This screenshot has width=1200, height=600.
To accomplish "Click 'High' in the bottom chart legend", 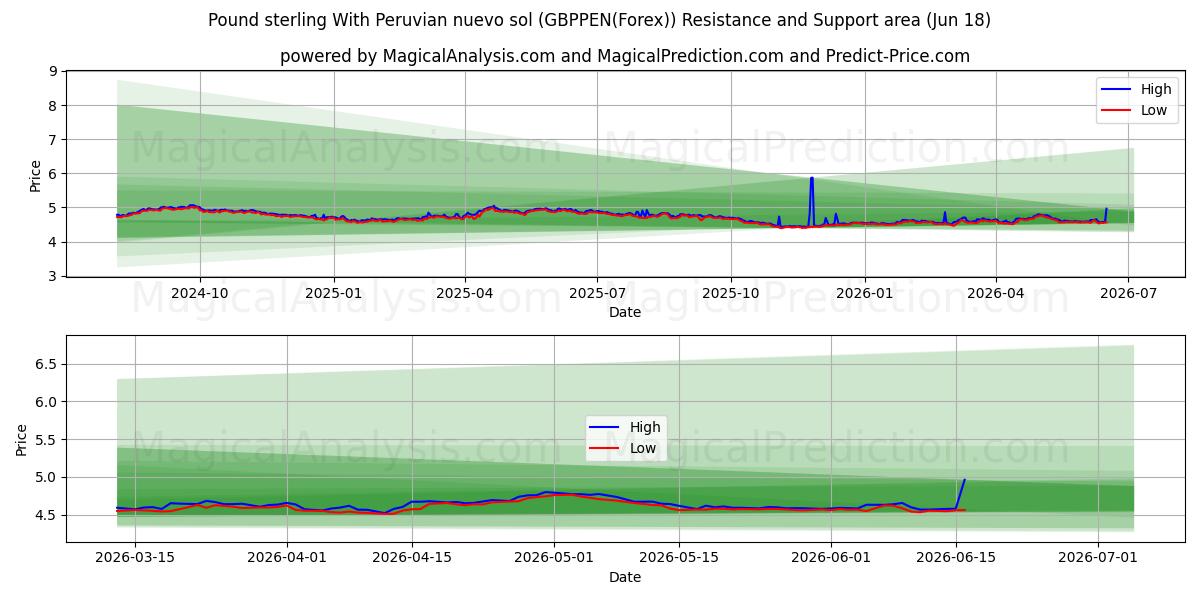I will 643,427.
